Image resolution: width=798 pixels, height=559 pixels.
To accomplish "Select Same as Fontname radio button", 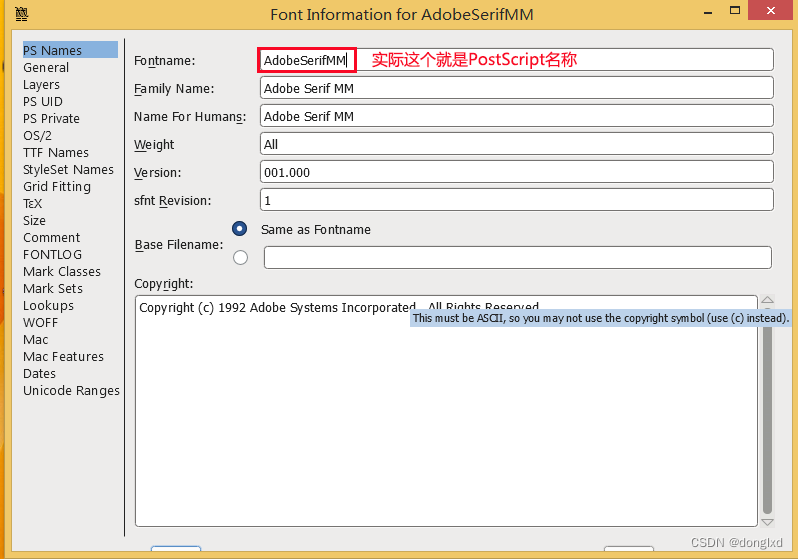I will [x=240, y=229].
